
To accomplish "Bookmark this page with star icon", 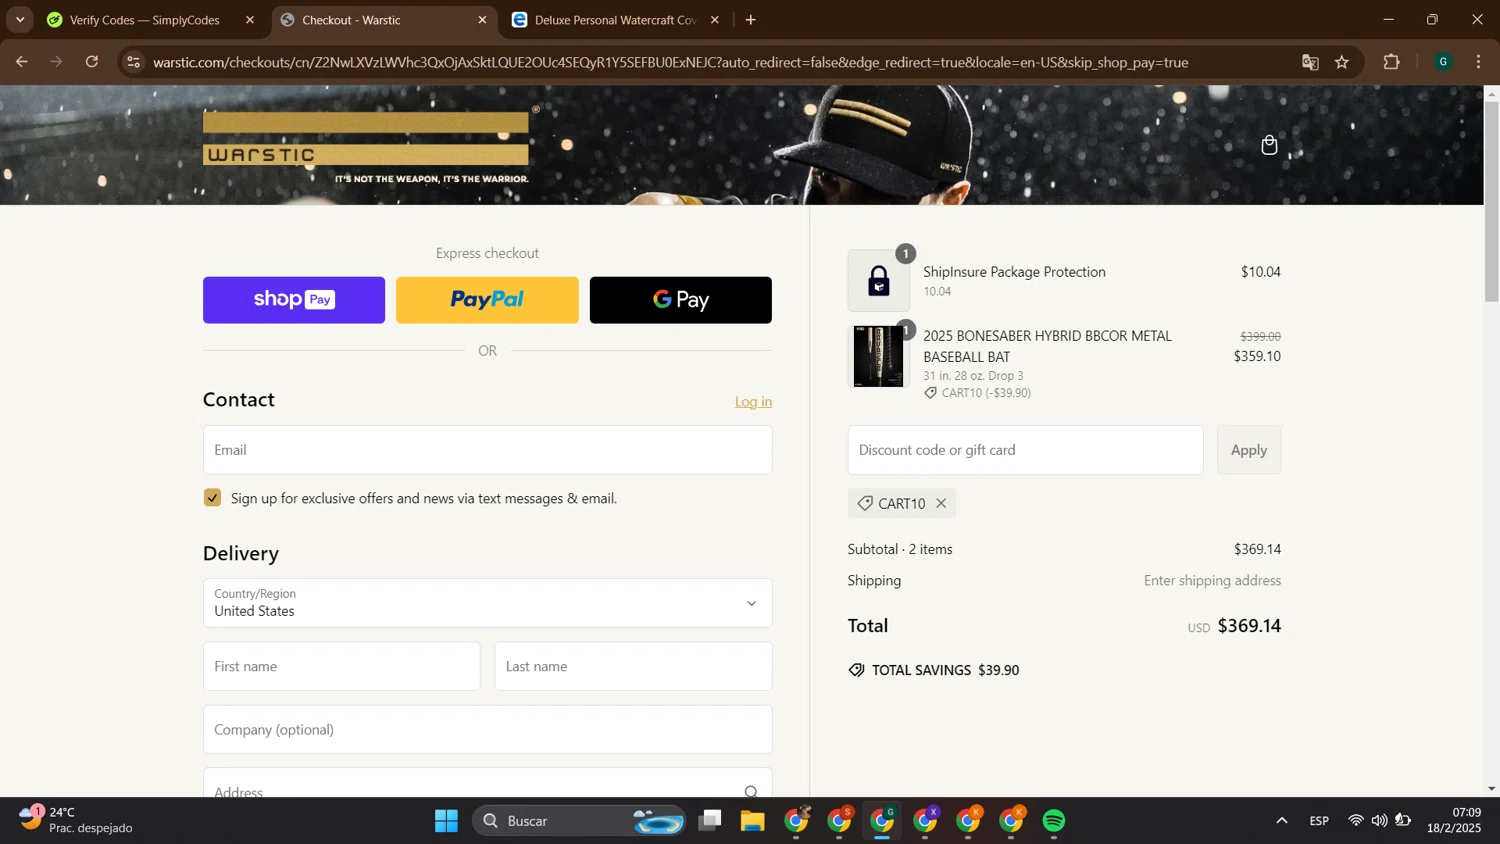I will 1342,62.
